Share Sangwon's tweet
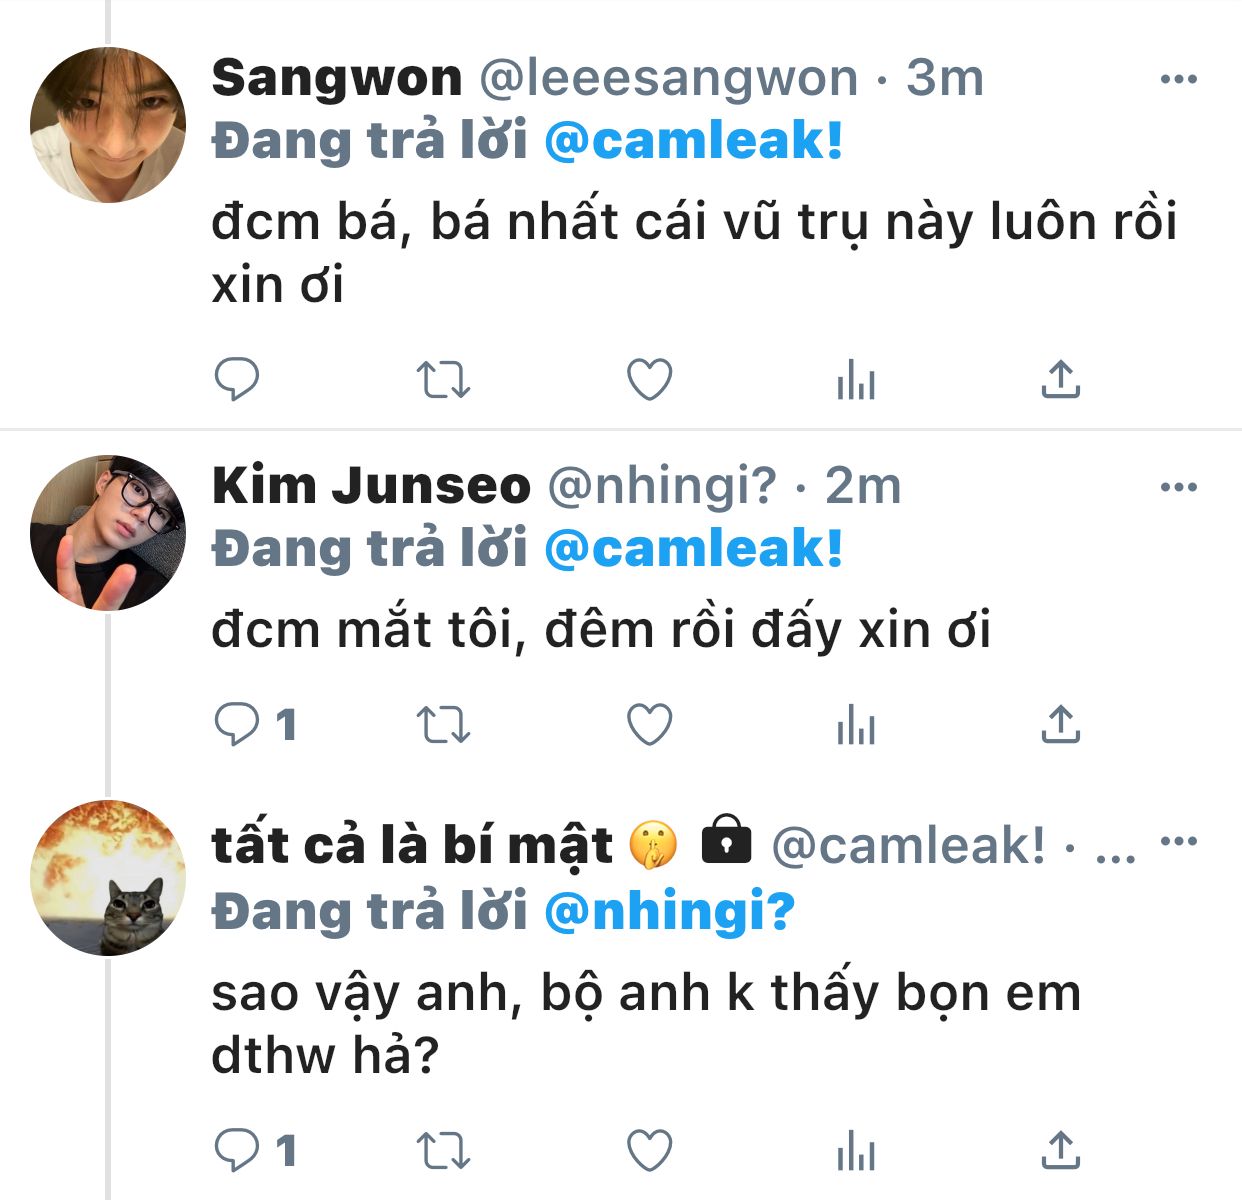The height and width of the screenshot is (1200, 1242). click(1060, 380)
